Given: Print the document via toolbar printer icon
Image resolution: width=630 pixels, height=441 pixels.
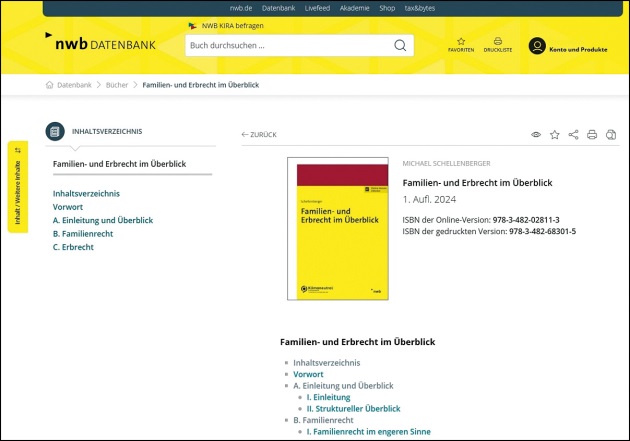Looking at the screenshot, I should [592, 134].
